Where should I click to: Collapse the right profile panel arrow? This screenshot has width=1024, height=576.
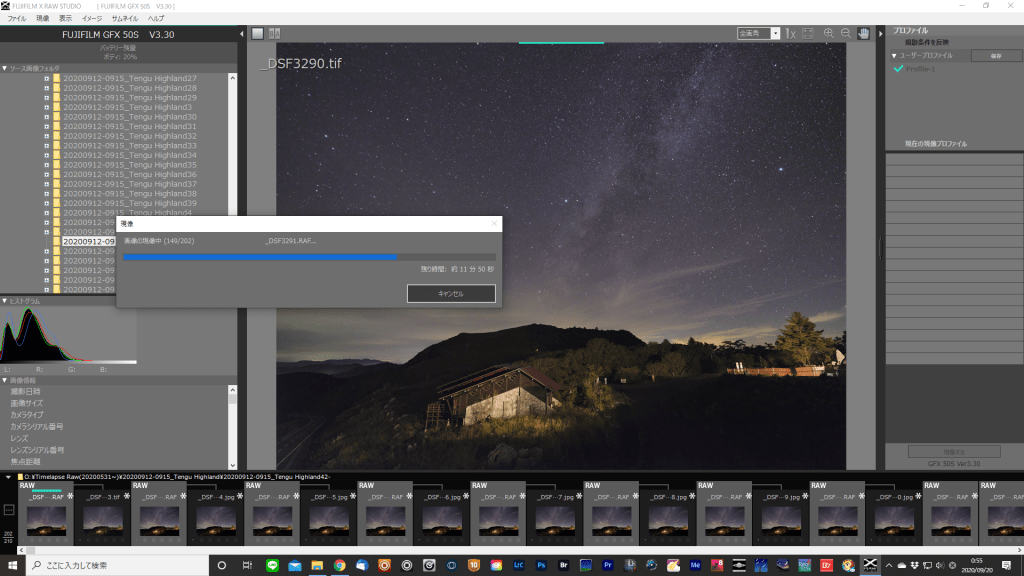[x=881, y=33]
